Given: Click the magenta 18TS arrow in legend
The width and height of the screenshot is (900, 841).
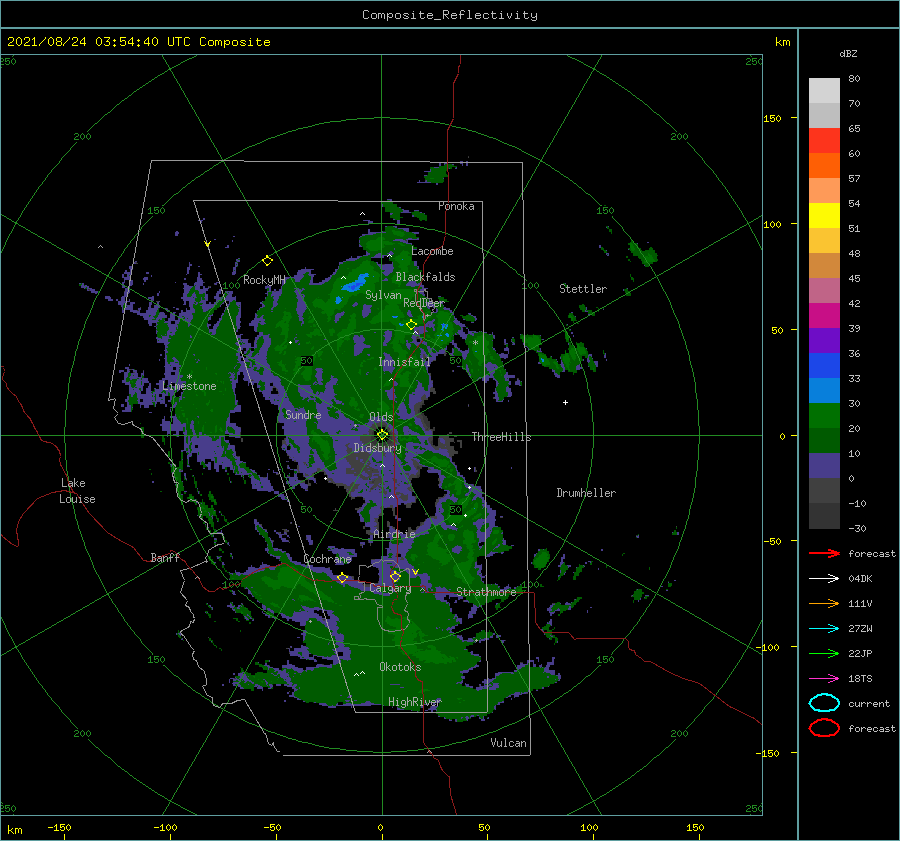Looking at the screenshot, I should click(824, 678).
